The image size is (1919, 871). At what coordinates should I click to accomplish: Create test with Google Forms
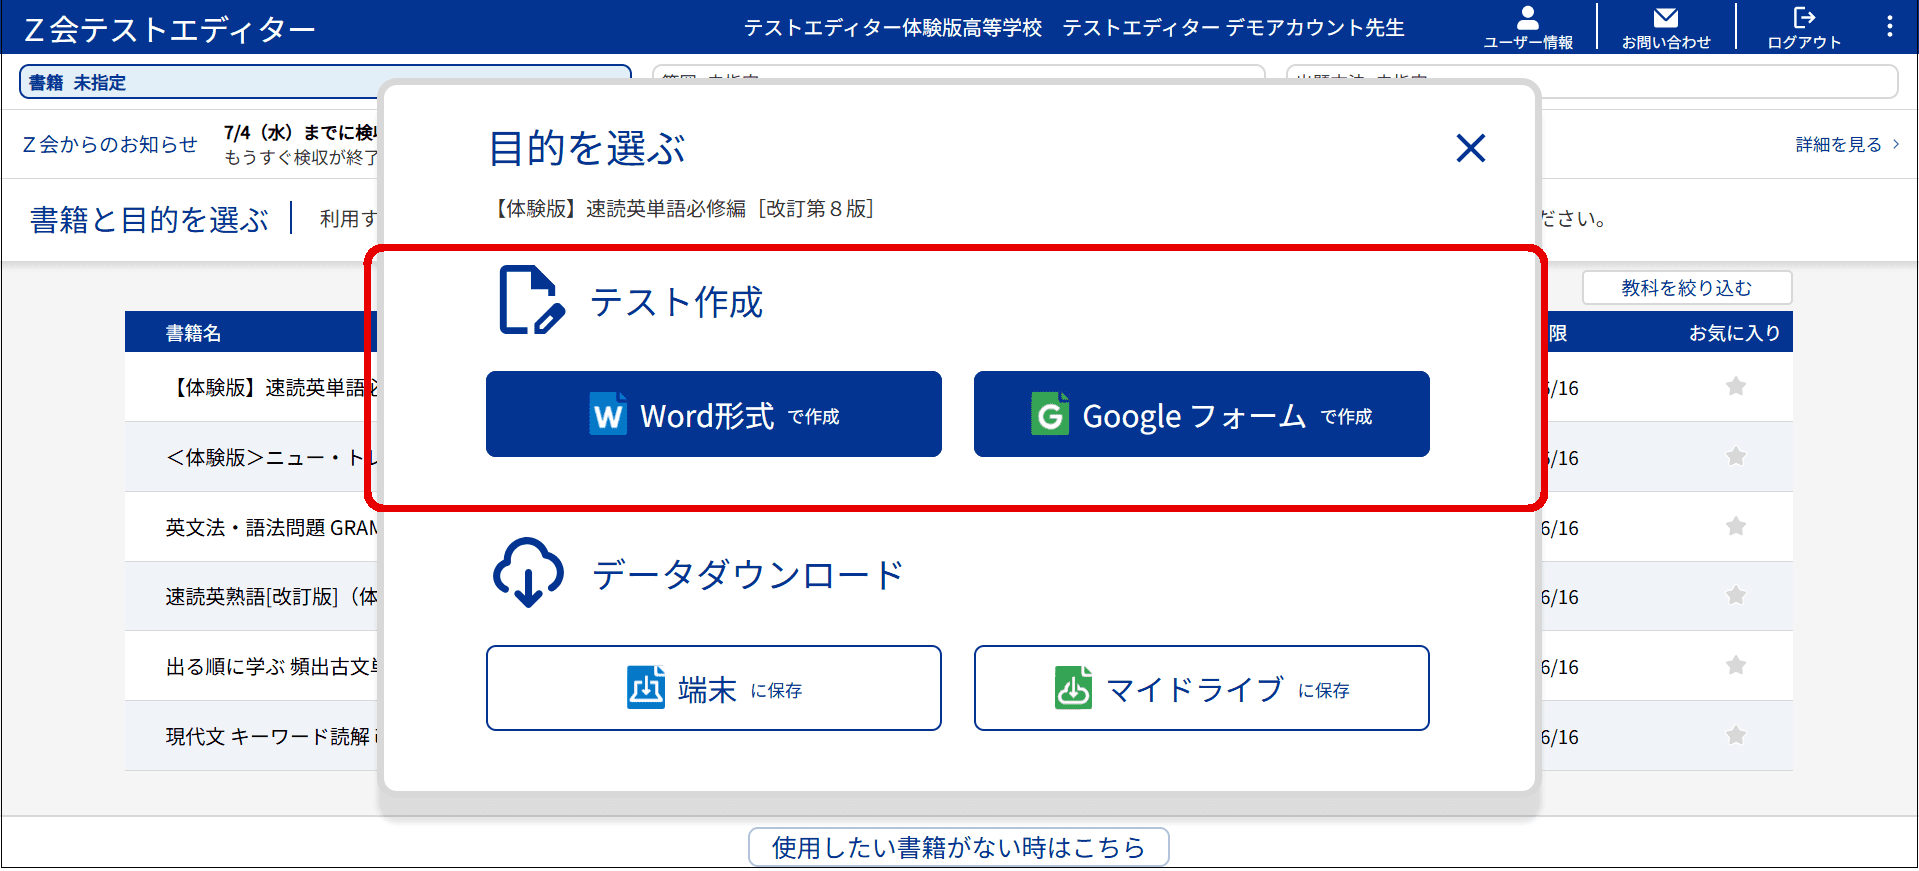click(x=1201, y=414)
